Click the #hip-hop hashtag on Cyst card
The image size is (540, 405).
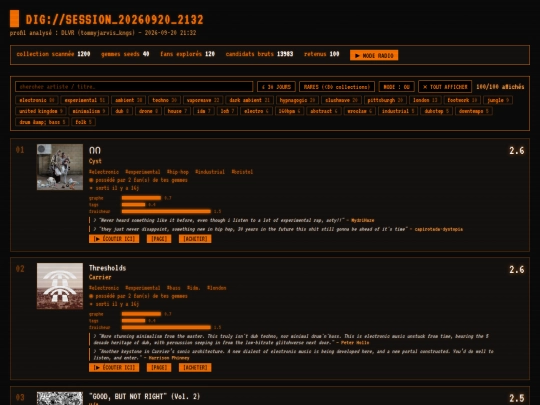[x=178, y=172]
